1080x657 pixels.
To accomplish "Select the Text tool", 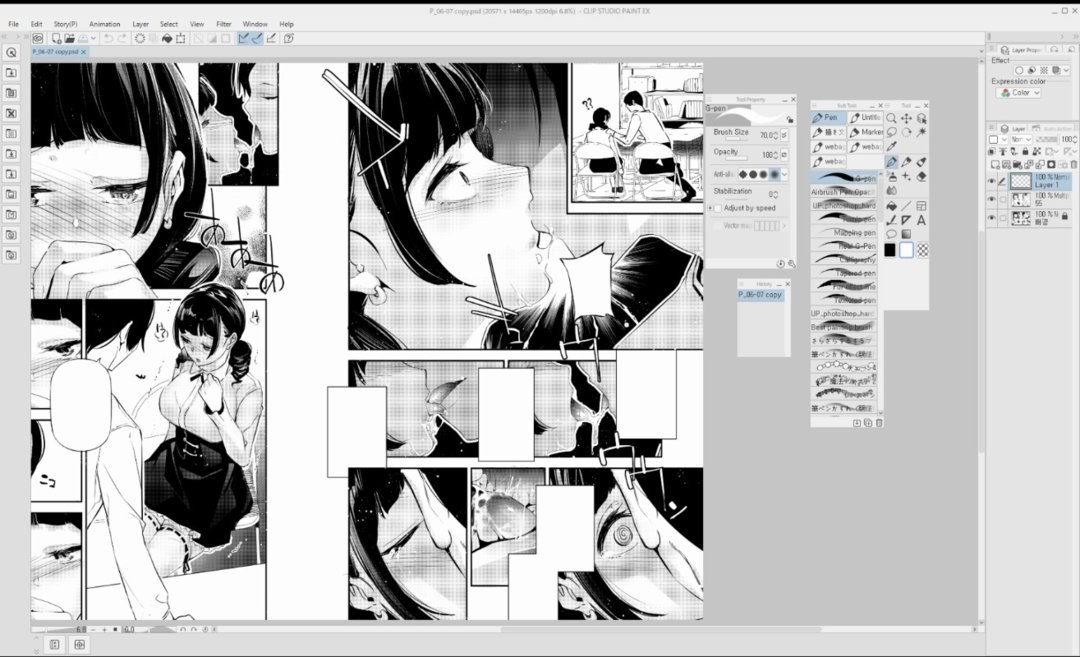I will (922, 220).
